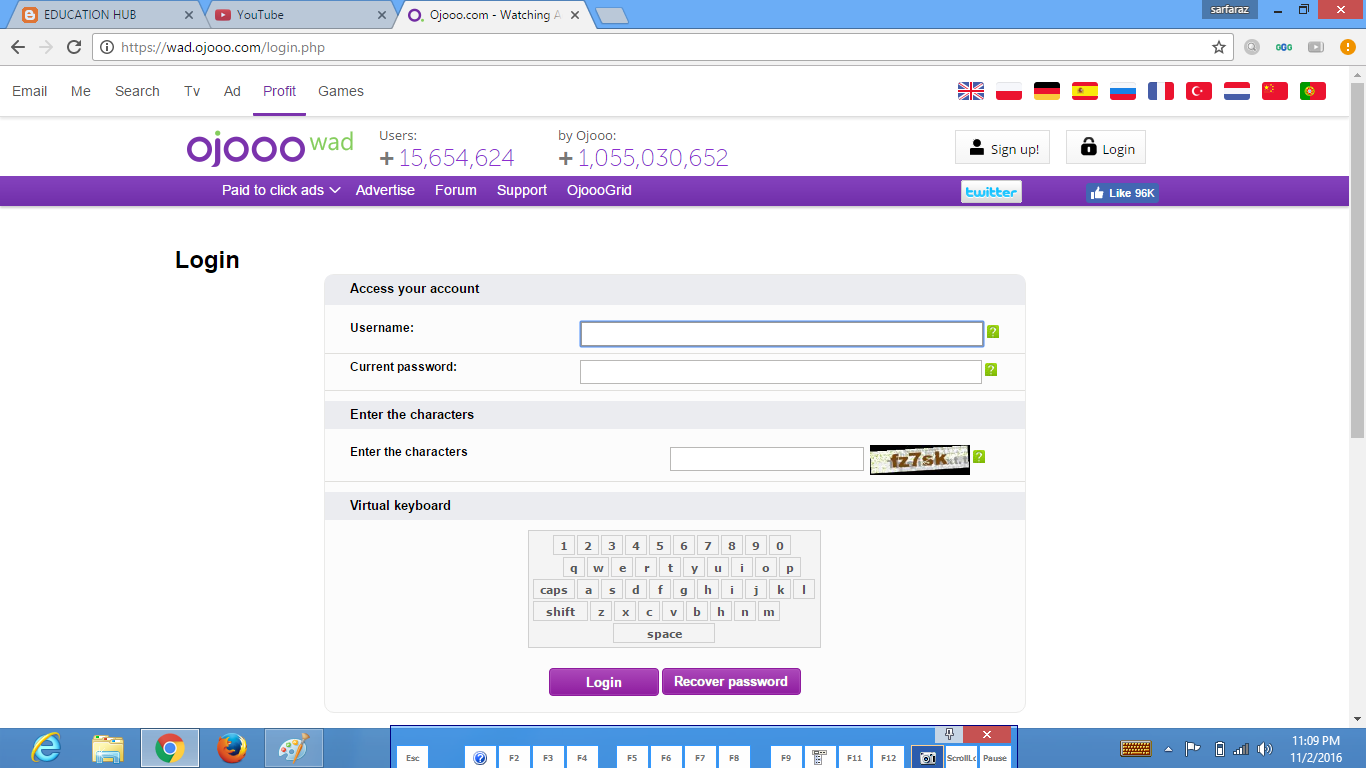Click the help icon beside Current password field
Screen dimensions: 1366x768
[991, 370]
